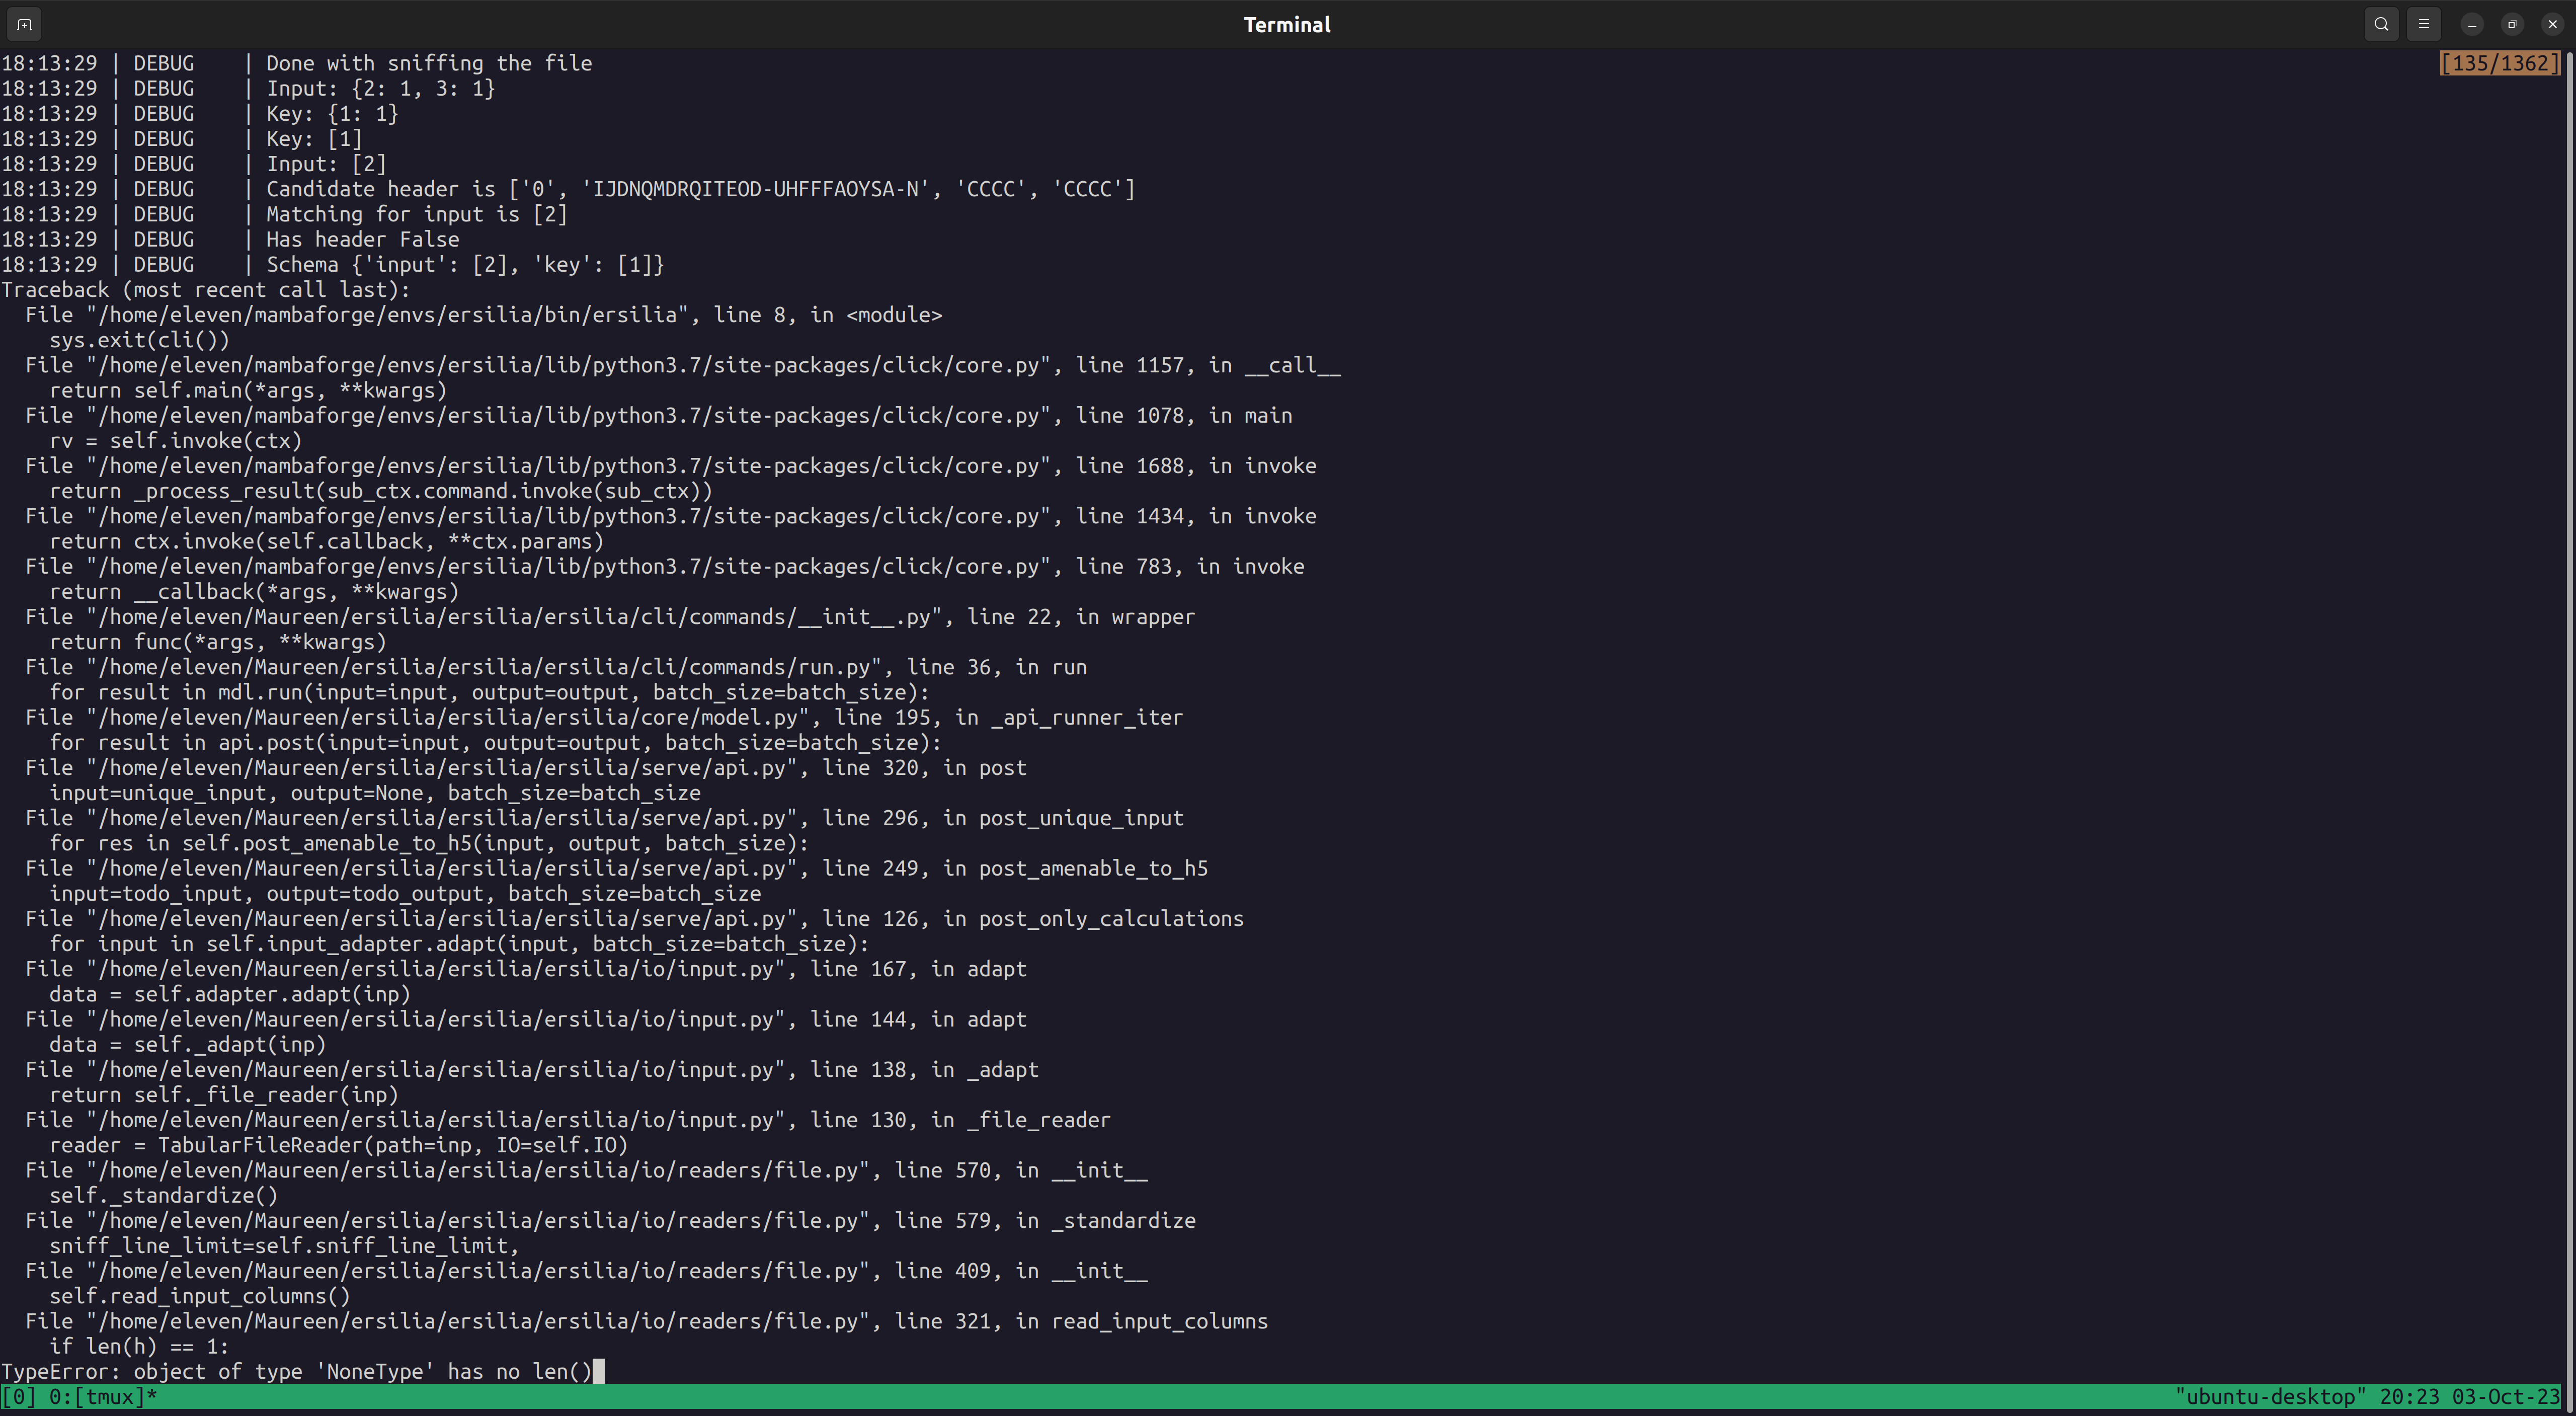Click the DEBUG line reading Has header False
Viewport: 2576px width, 1416px height.
coord(362,239)
